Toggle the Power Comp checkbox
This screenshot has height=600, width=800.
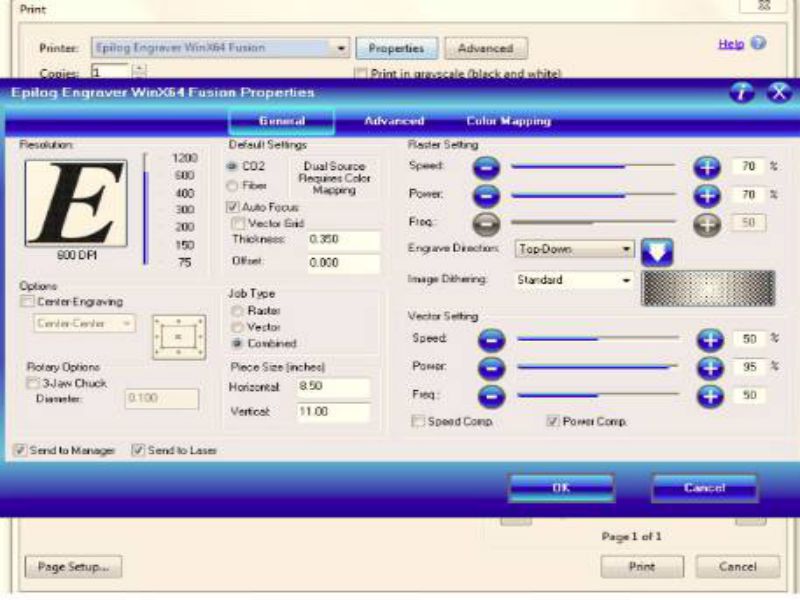pyautogui.click(x=553, y=421)
